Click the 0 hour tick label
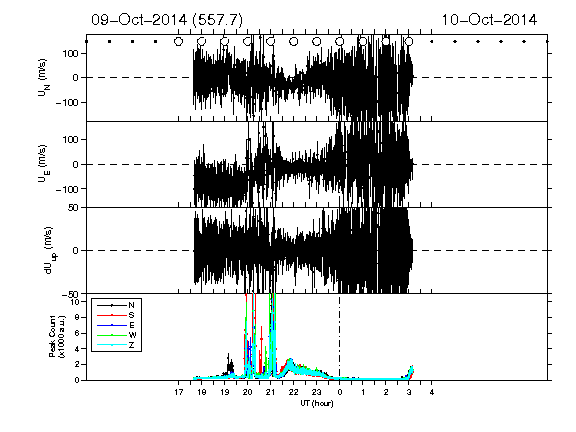 (x=340, y=392)
